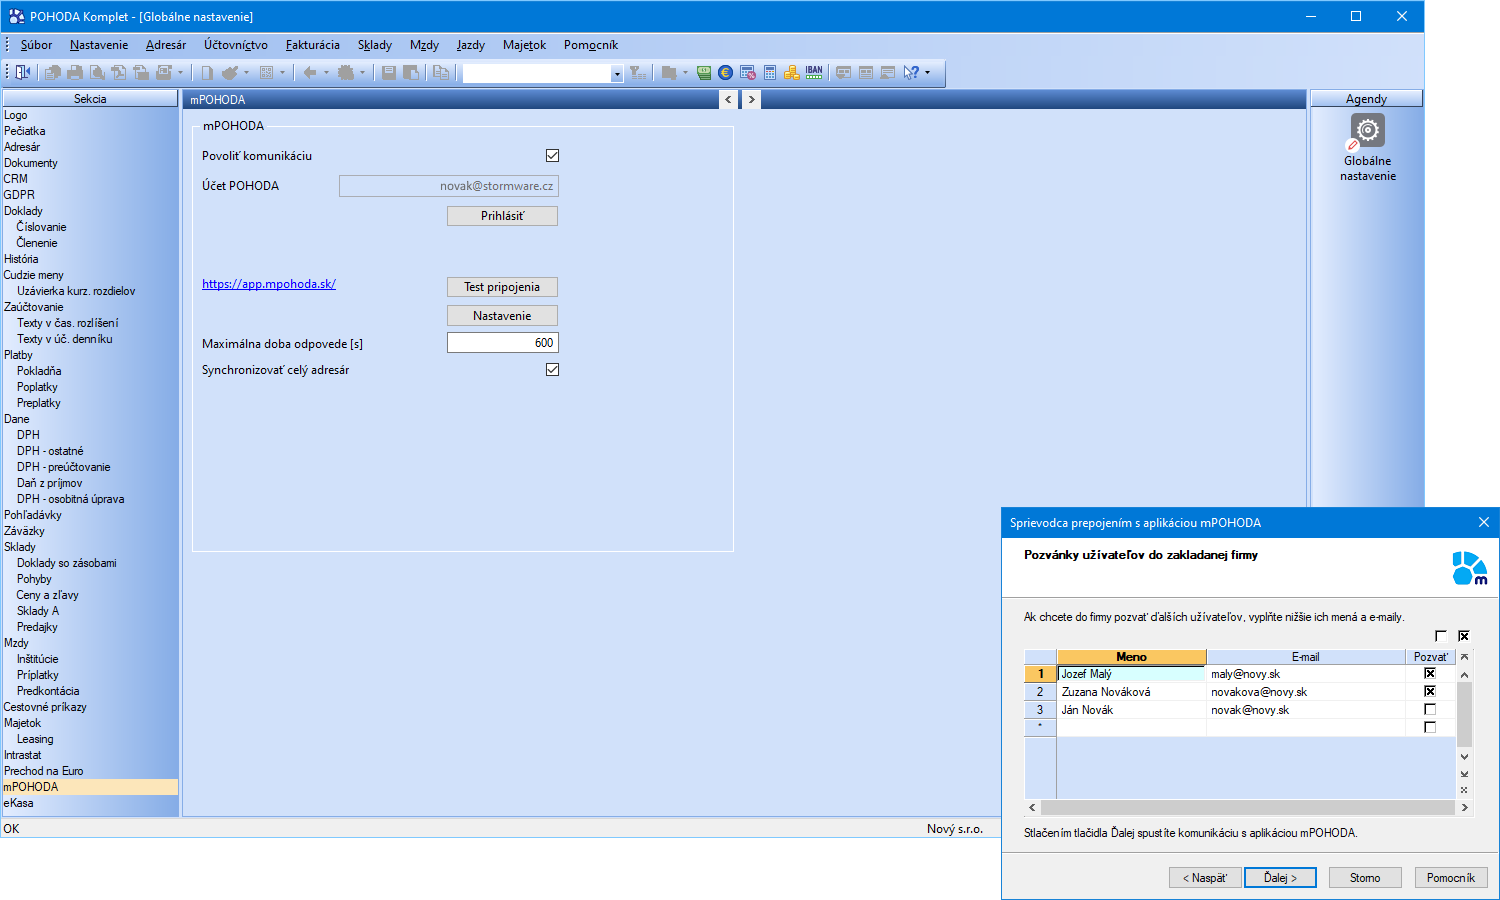Select the DPH - preúčtovanie section
This screenshot has width=1500, height=900.
pos(63,467)
